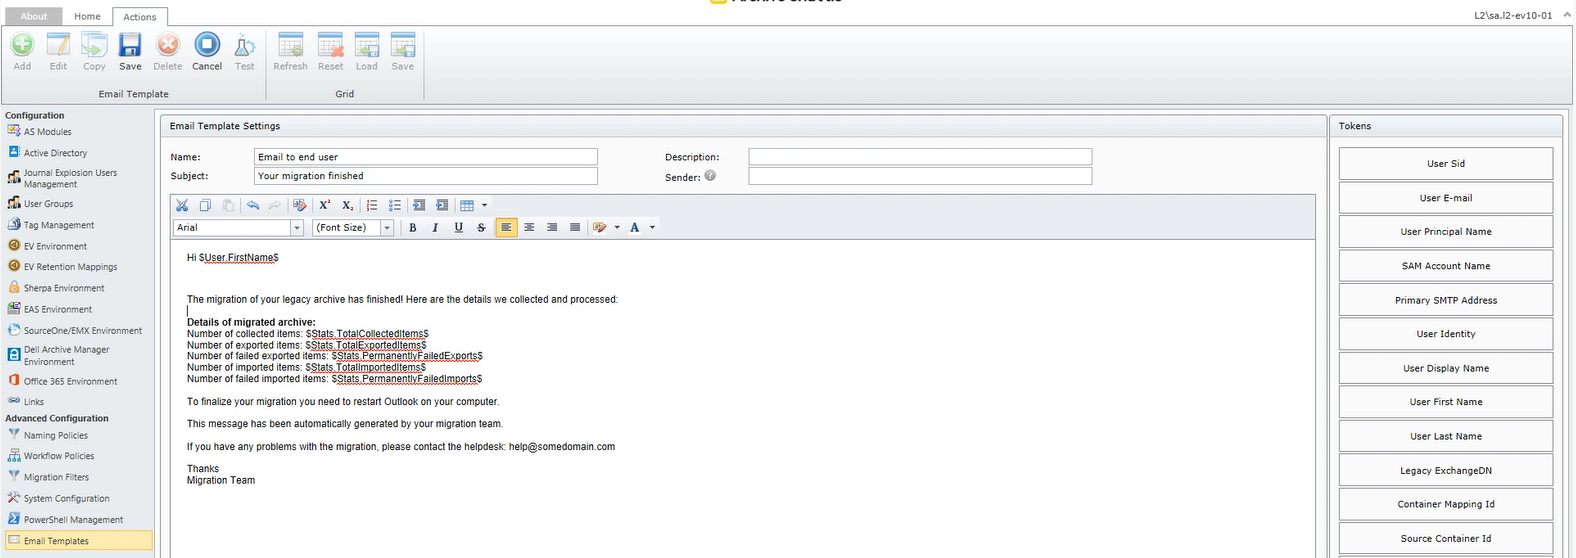
Task: Open the Font Size dropdown
Action: (x=387, y=228)
